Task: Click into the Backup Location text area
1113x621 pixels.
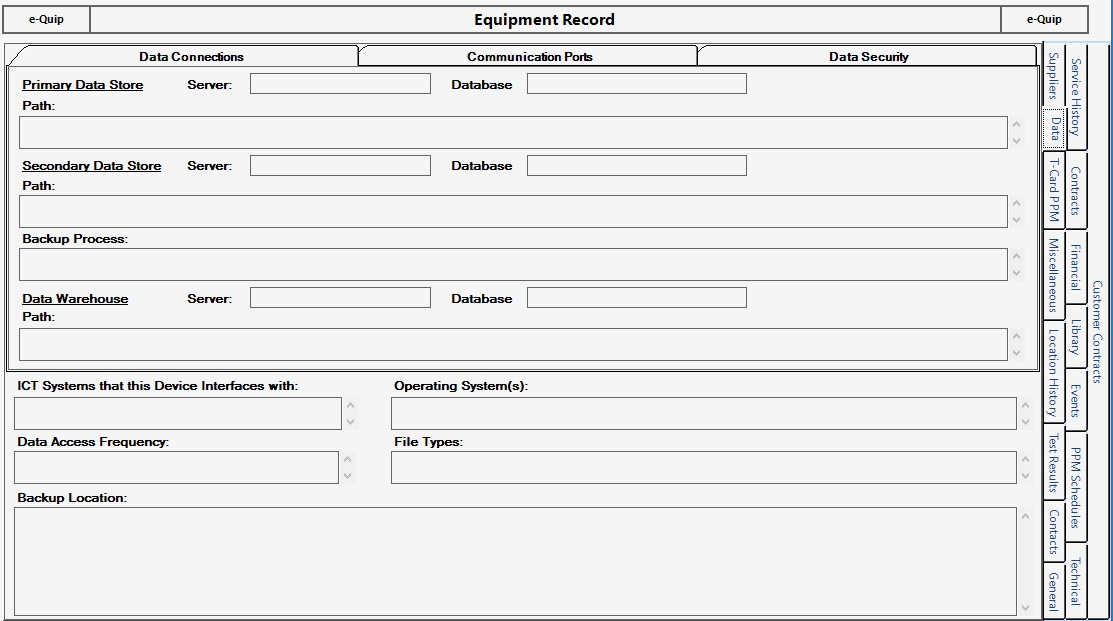Action: [x=515, y=561]
